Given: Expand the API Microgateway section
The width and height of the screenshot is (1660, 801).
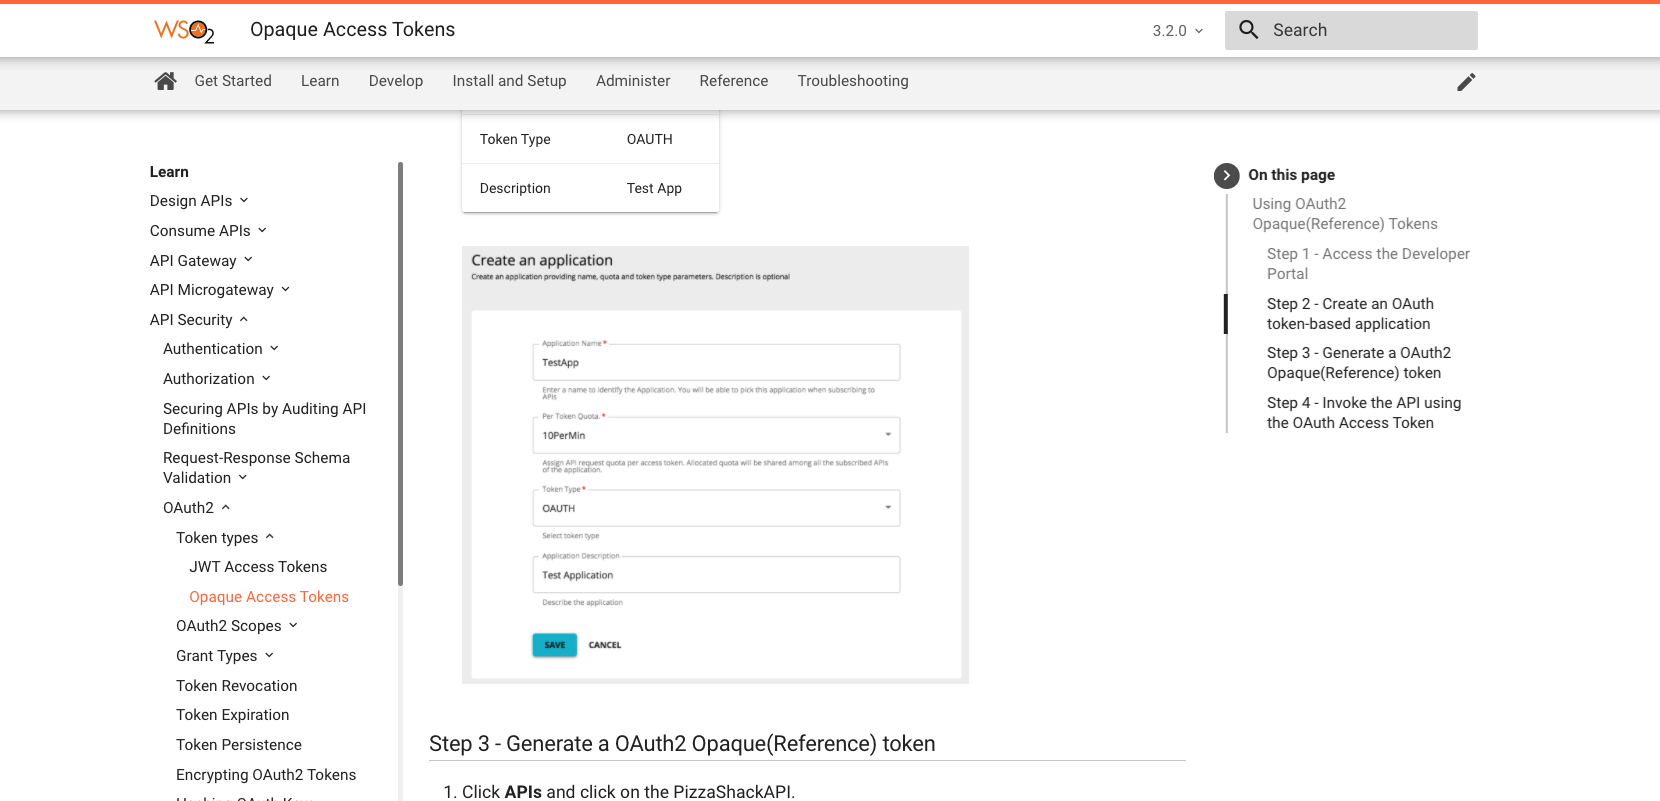Looking at the screenshot, I should pos(220,290).
